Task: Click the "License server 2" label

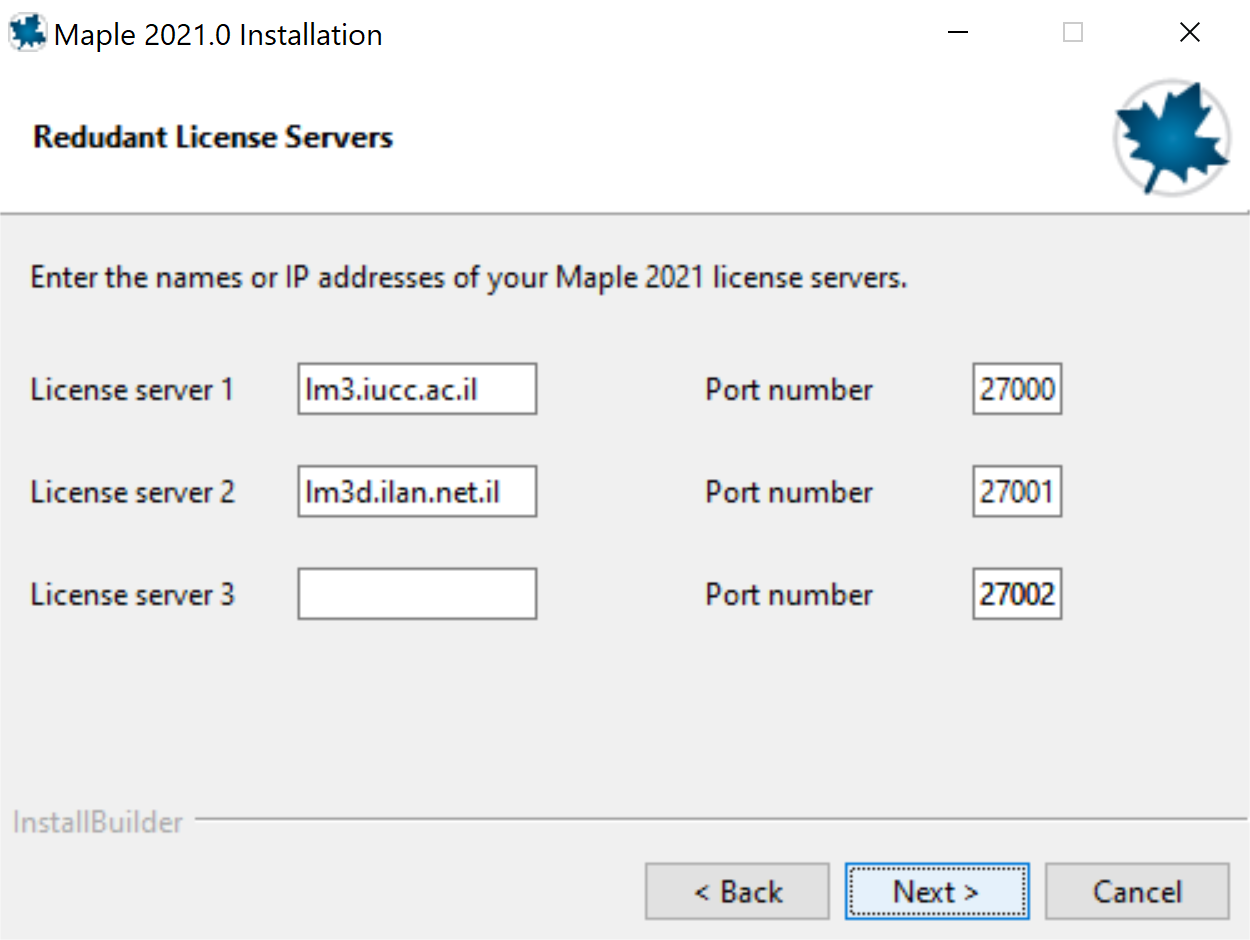Action: point(133,492)
